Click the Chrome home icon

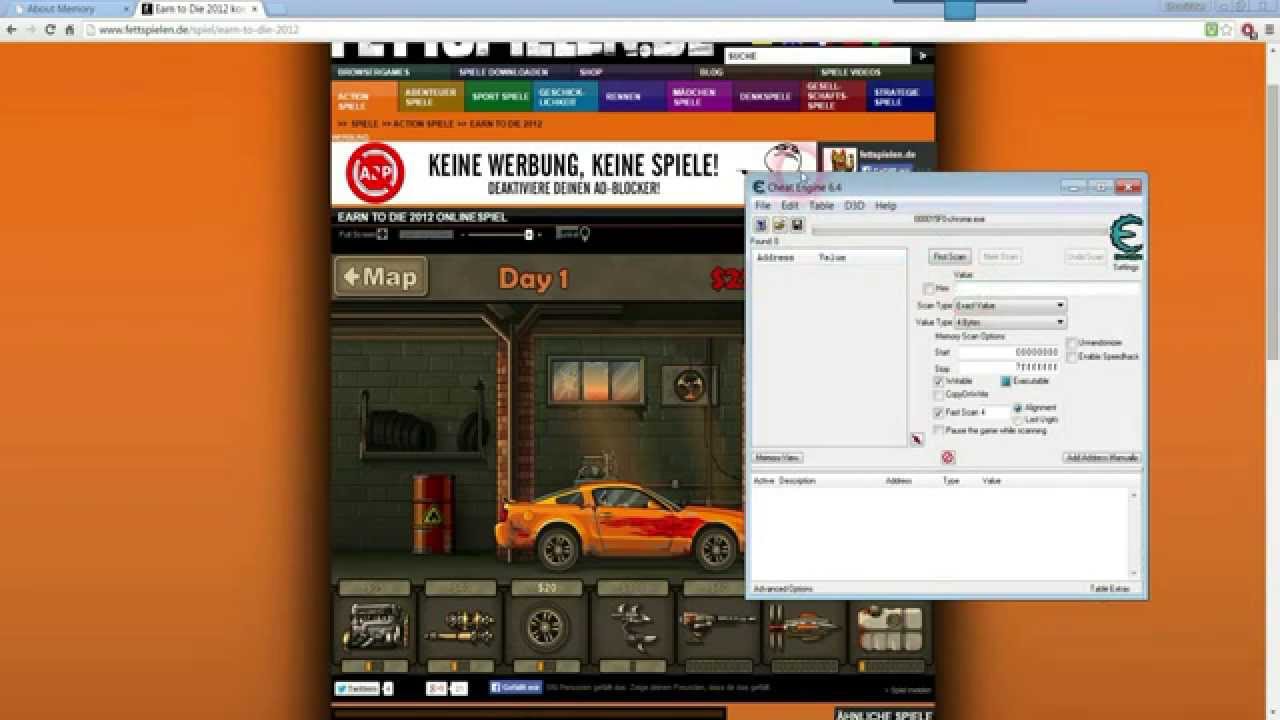point(69,30)
